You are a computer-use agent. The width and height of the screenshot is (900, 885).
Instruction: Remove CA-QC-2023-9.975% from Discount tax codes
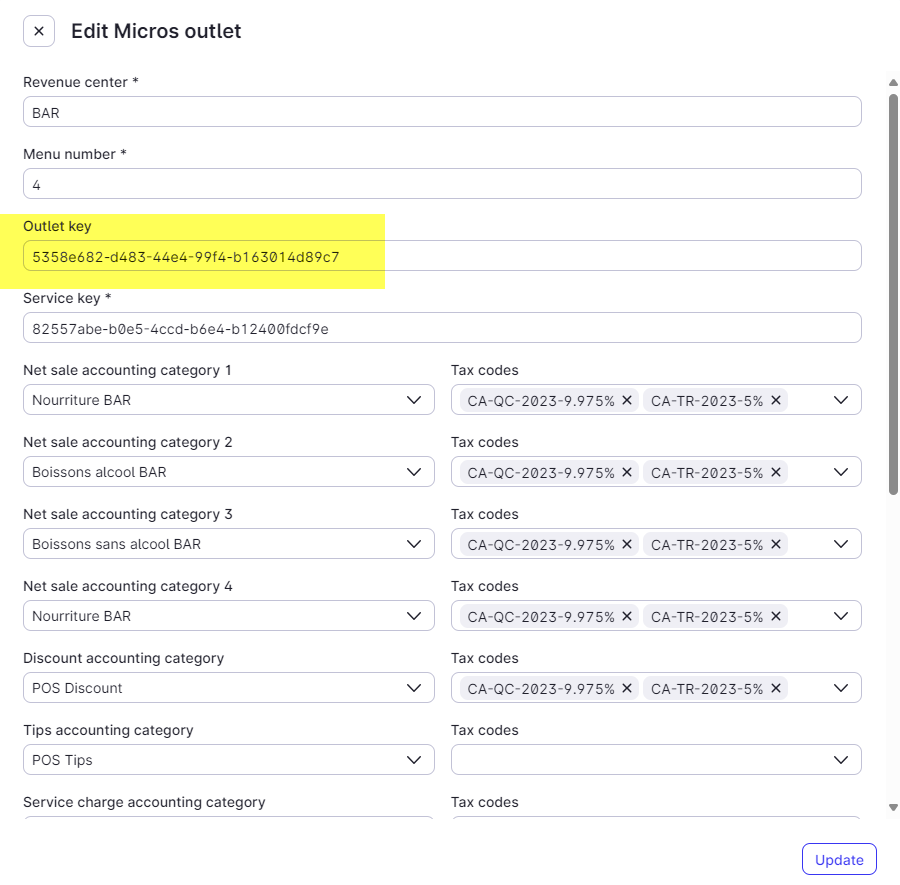tap(627, 687)
